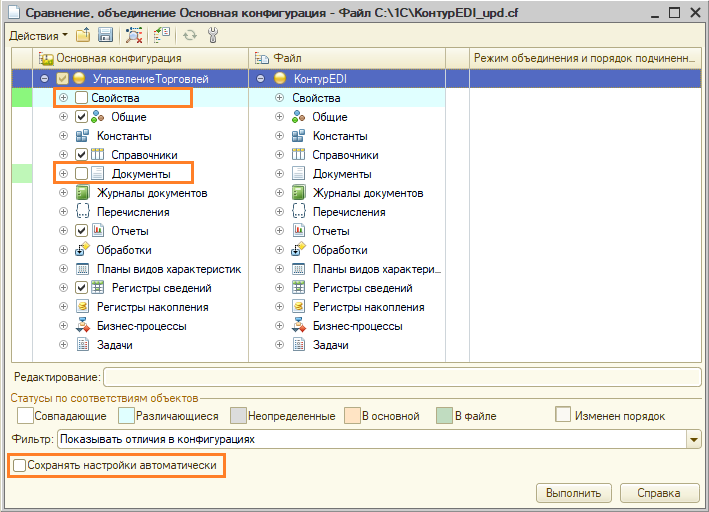Uncheck the Отчеты checkbox

click(x=81, y=231)
